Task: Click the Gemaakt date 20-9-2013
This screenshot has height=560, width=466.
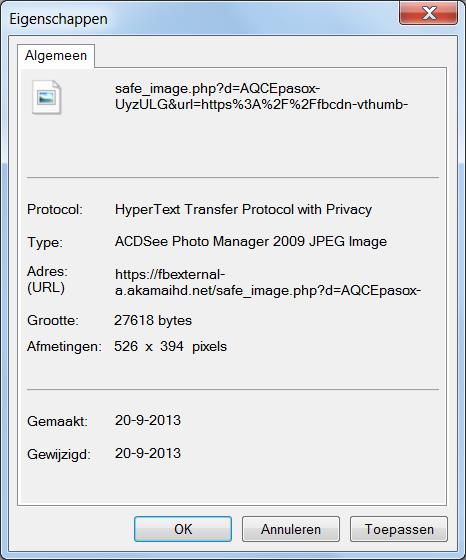Action: (148, 420)
